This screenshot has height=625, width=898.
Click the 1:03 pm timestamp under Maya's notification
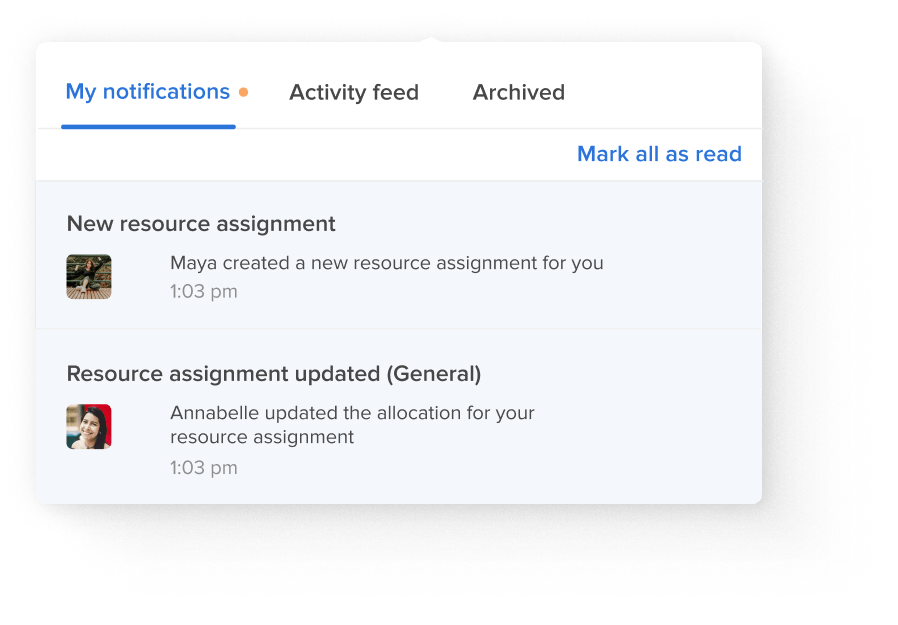[204, 292]
